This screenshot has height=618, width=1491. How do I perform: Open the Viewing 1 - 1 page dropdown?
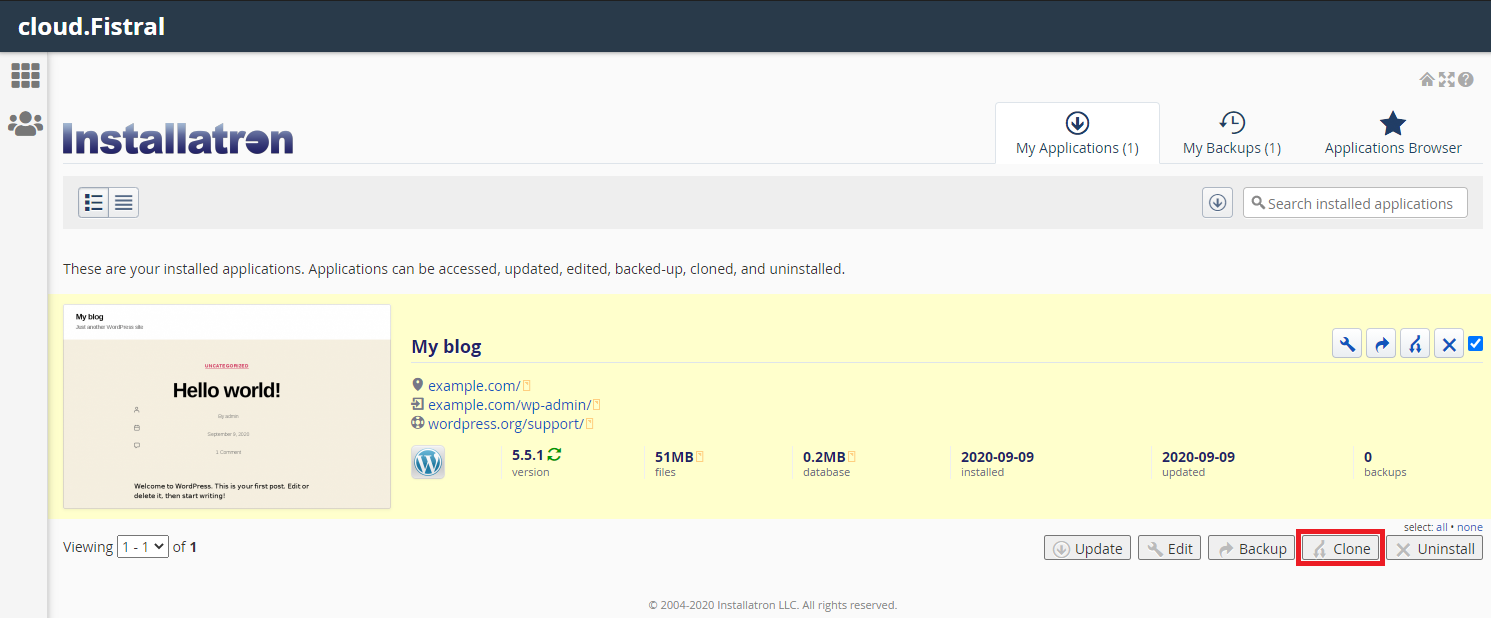[x=143, y=547]
